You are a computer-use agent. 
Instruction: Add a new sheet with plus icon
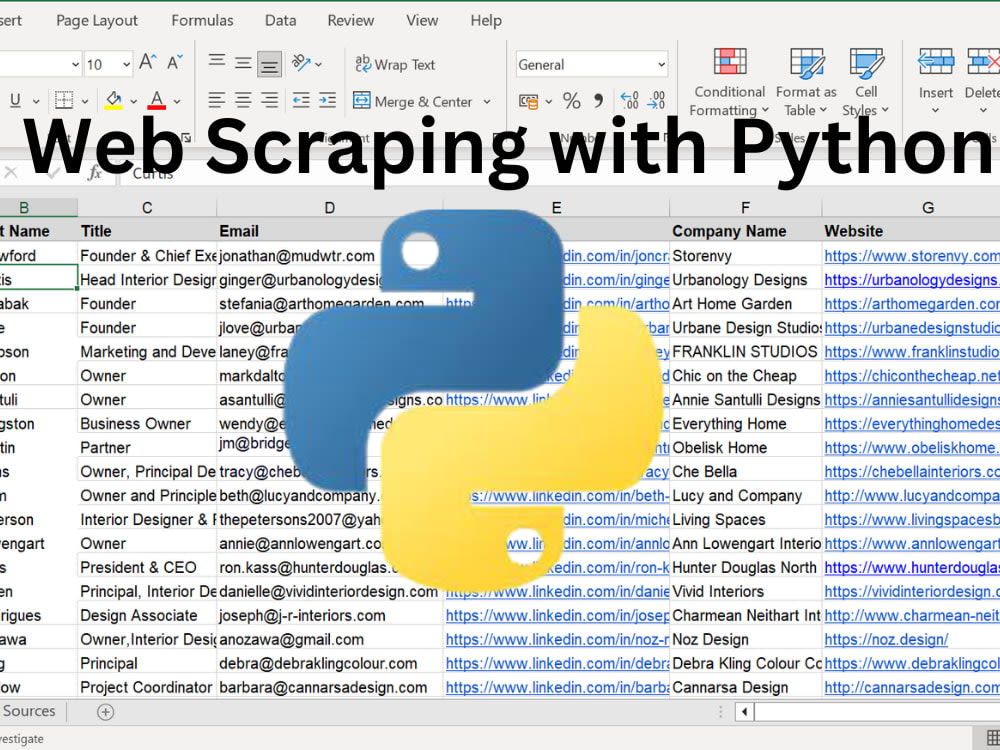coord(105,712)
